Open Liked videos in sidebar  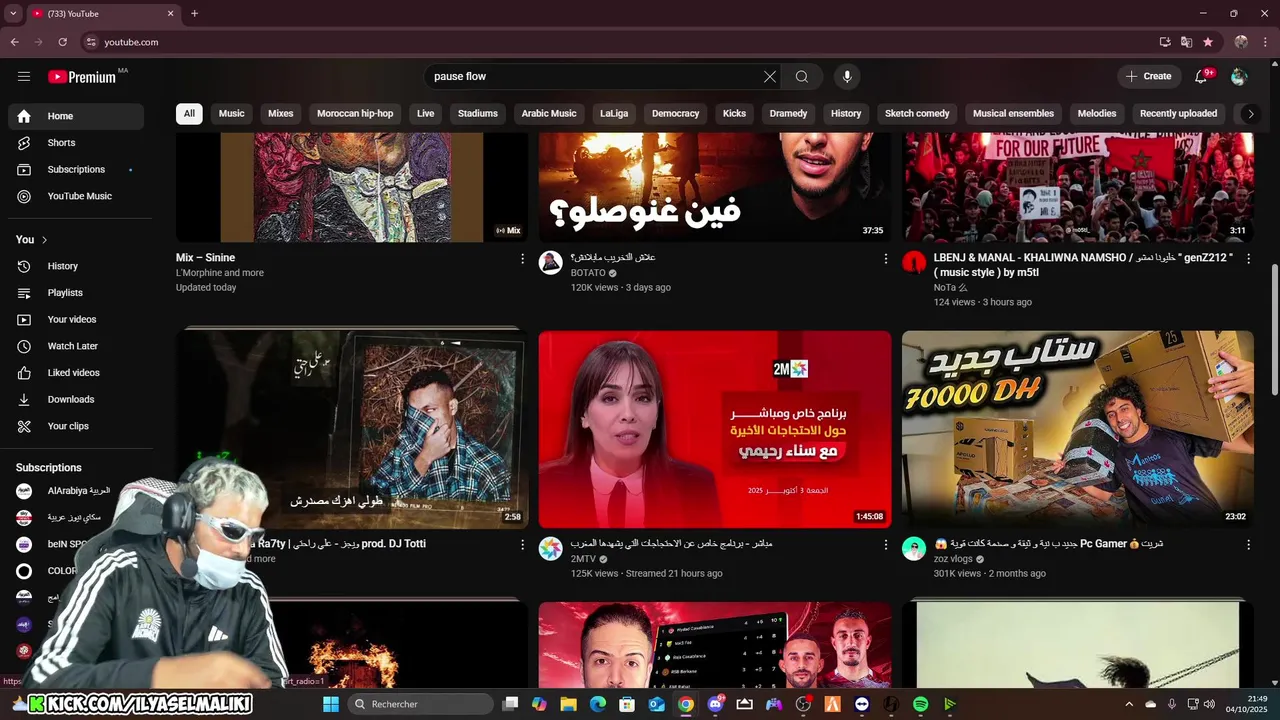tap(76, 373)
